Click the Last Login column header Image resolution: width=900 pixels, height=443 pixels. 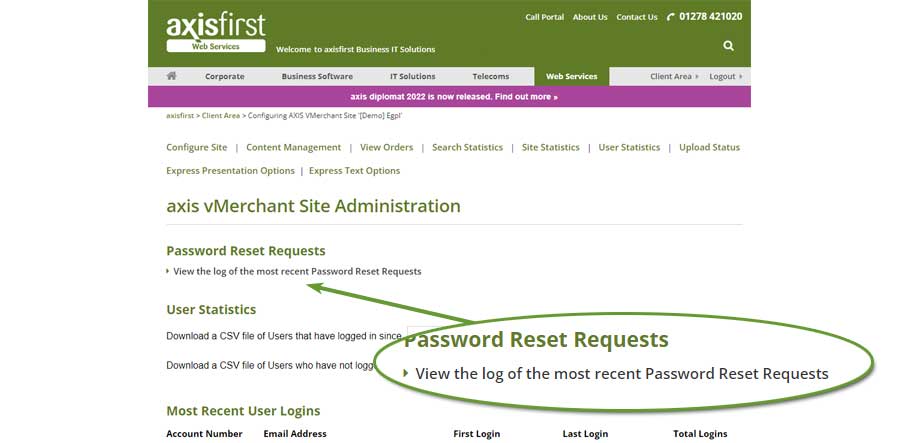(x=585, y=434)
